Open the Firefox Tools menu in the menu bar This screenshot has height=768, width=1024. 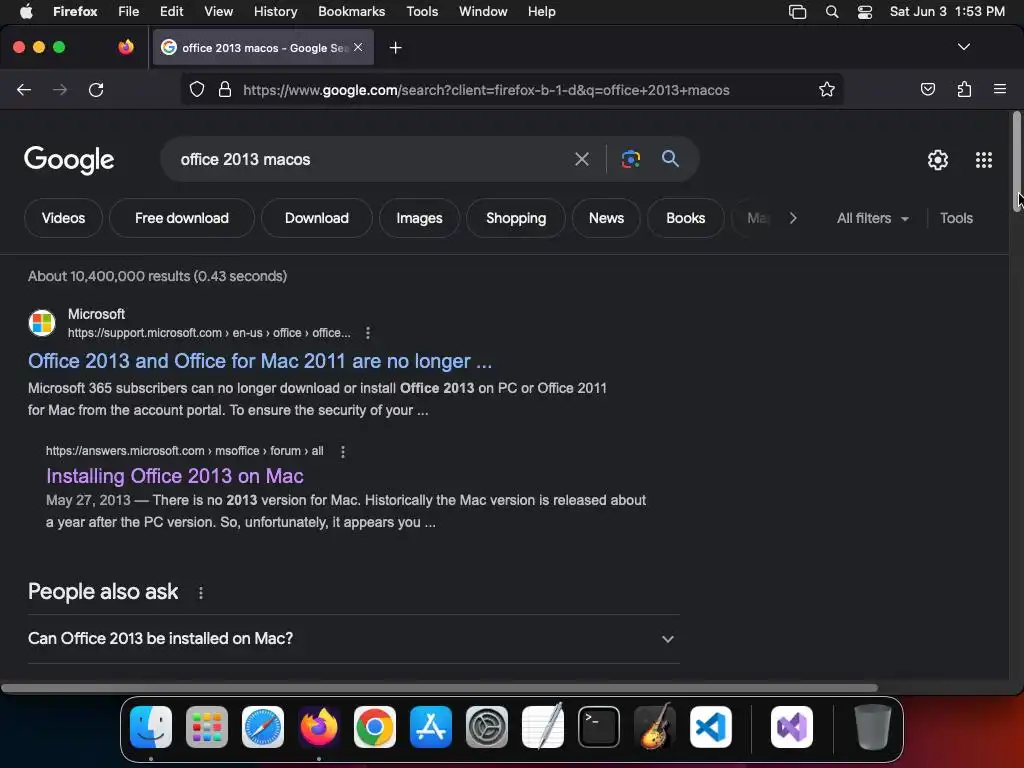point(422,12)
